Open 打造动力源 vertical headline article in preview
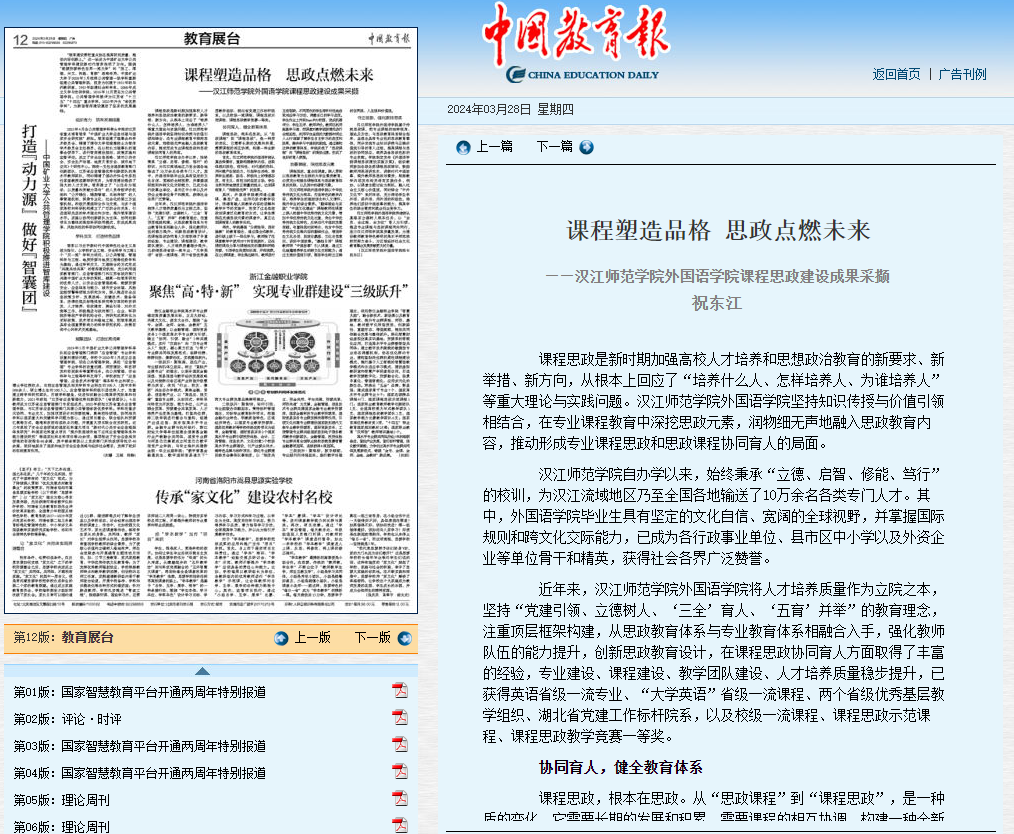Image resolution: width=1014 pixels, height=834 pixels. [x=30, y=220]
